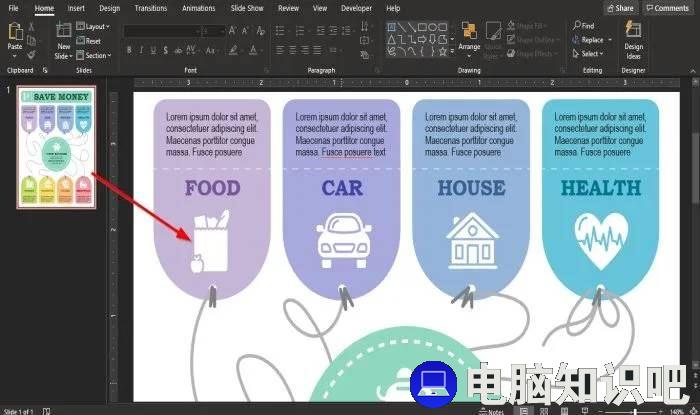Click the Arrange icon

[469, 31]
